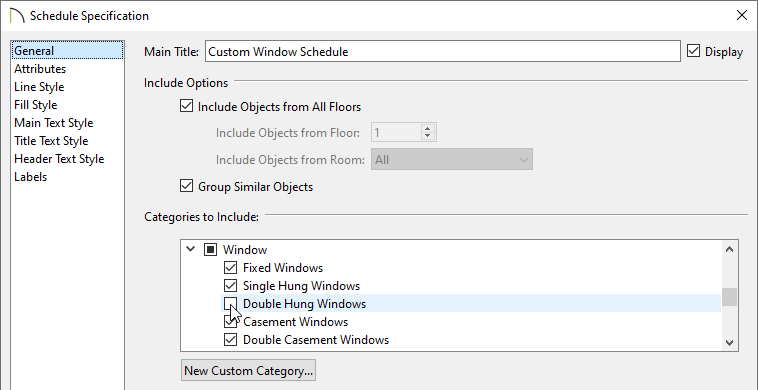The width and height of the screenshot is (758, 390).
Task: Click the Include Objects from Floor field
Action: pyautogui.click(x=396, y=132)
